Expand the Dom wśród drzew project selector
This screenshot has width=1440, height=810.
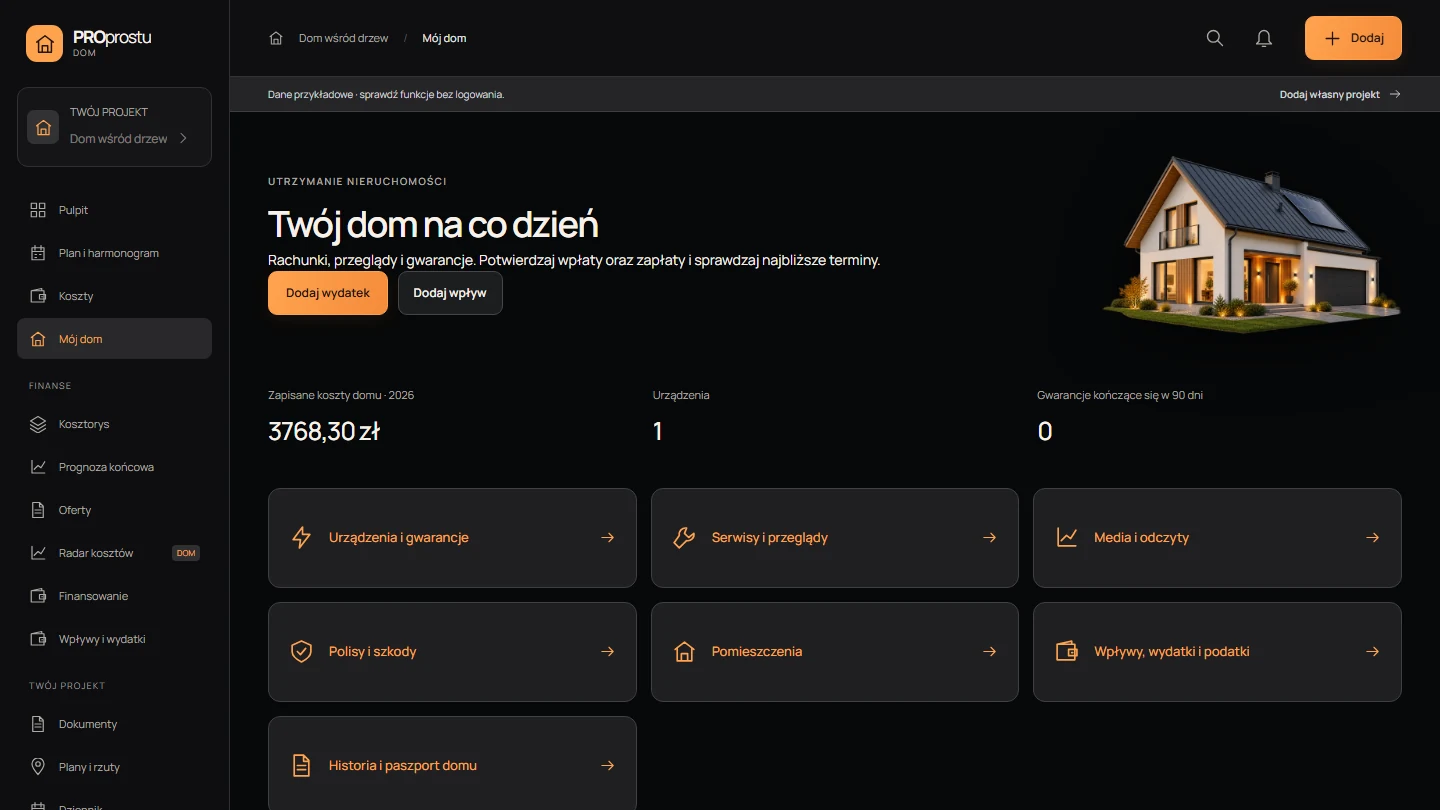point(114,127)
